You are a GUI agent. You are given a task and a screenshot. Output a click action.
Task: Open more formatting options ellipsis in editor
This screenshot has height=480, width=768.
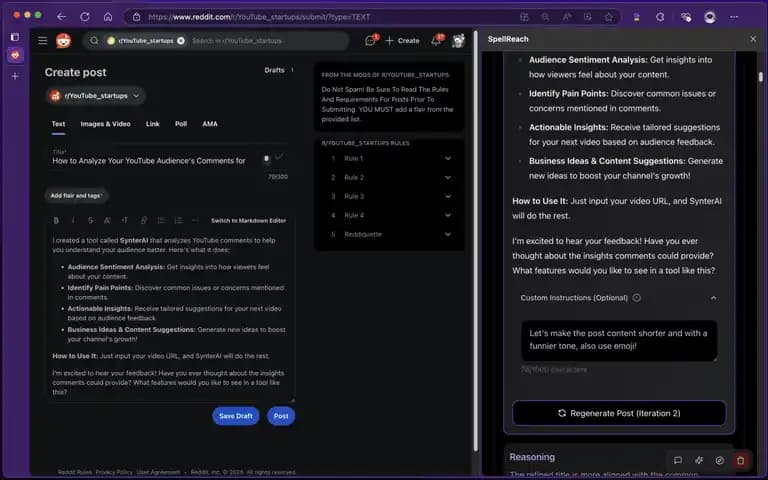195,220
